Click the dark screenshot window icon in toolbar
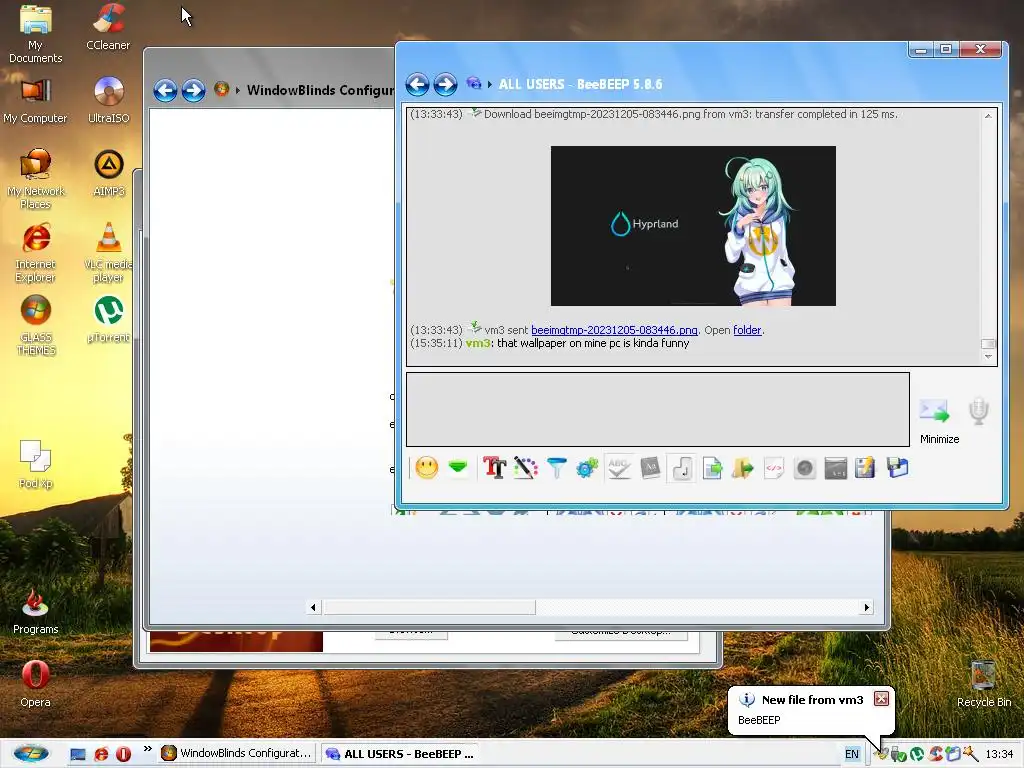 point(835,468)
